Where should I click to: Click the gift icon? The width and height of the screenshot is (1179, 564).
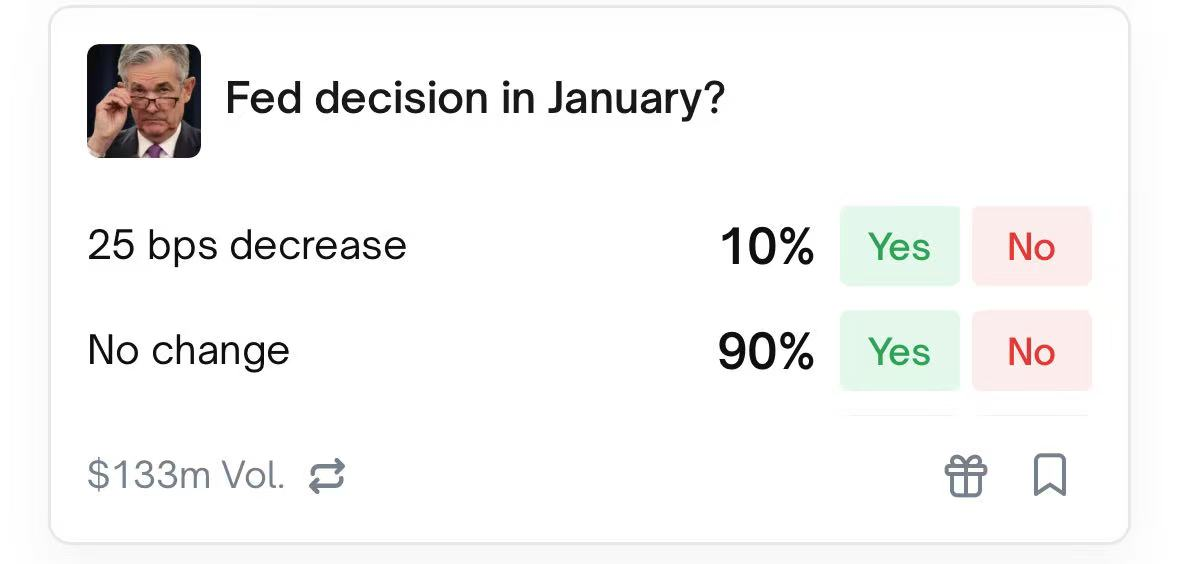[x=966, y=475]
